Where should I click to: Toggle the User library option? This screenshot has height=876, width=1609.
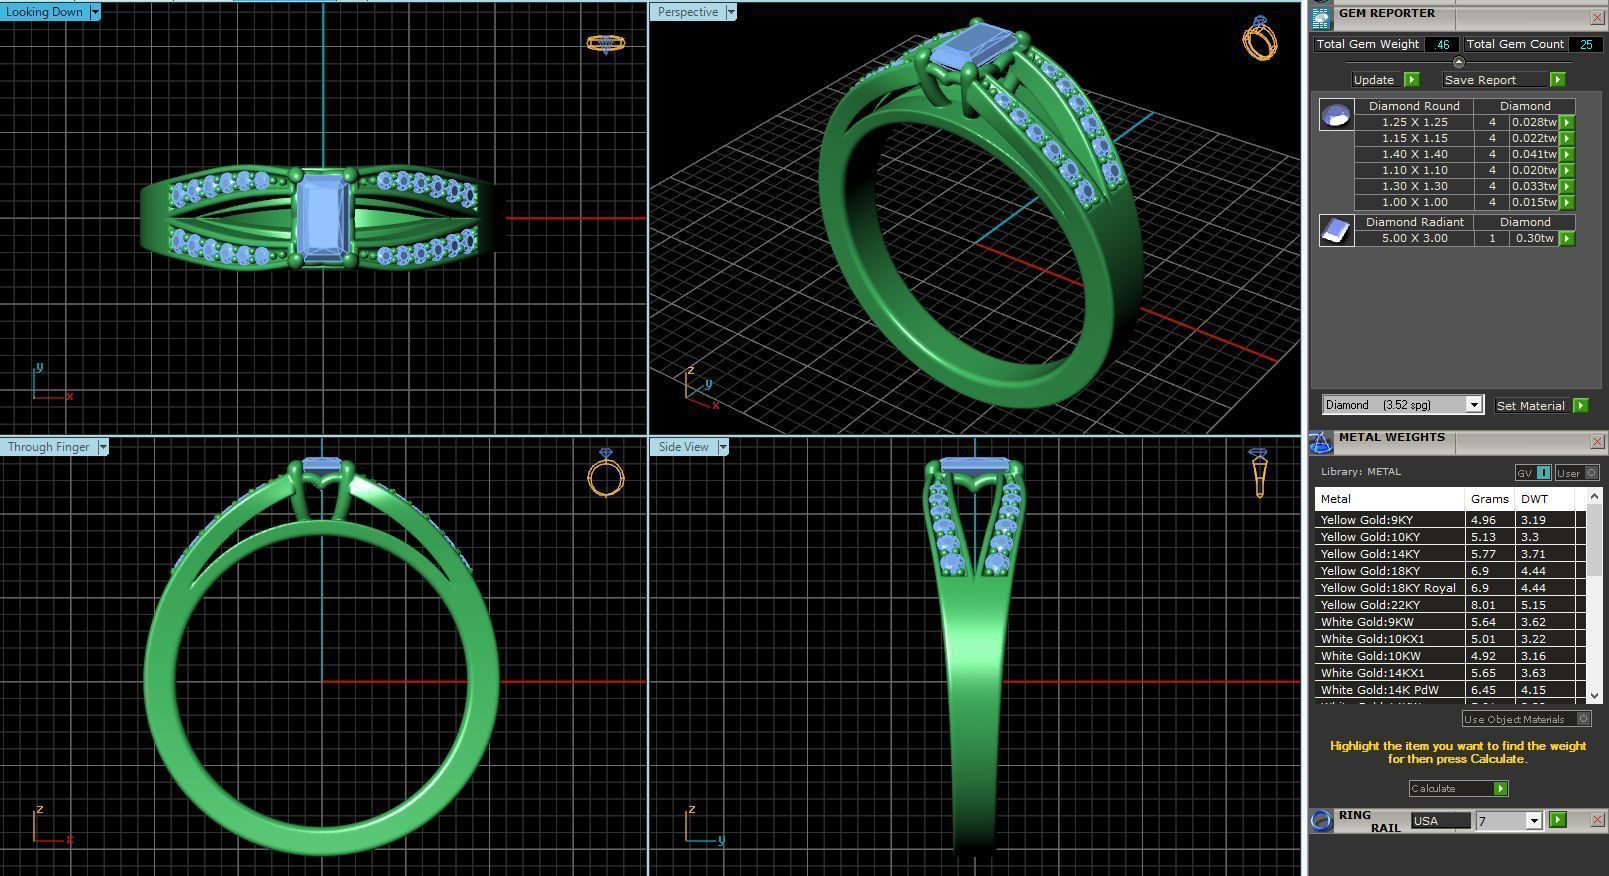(1577, 473)
